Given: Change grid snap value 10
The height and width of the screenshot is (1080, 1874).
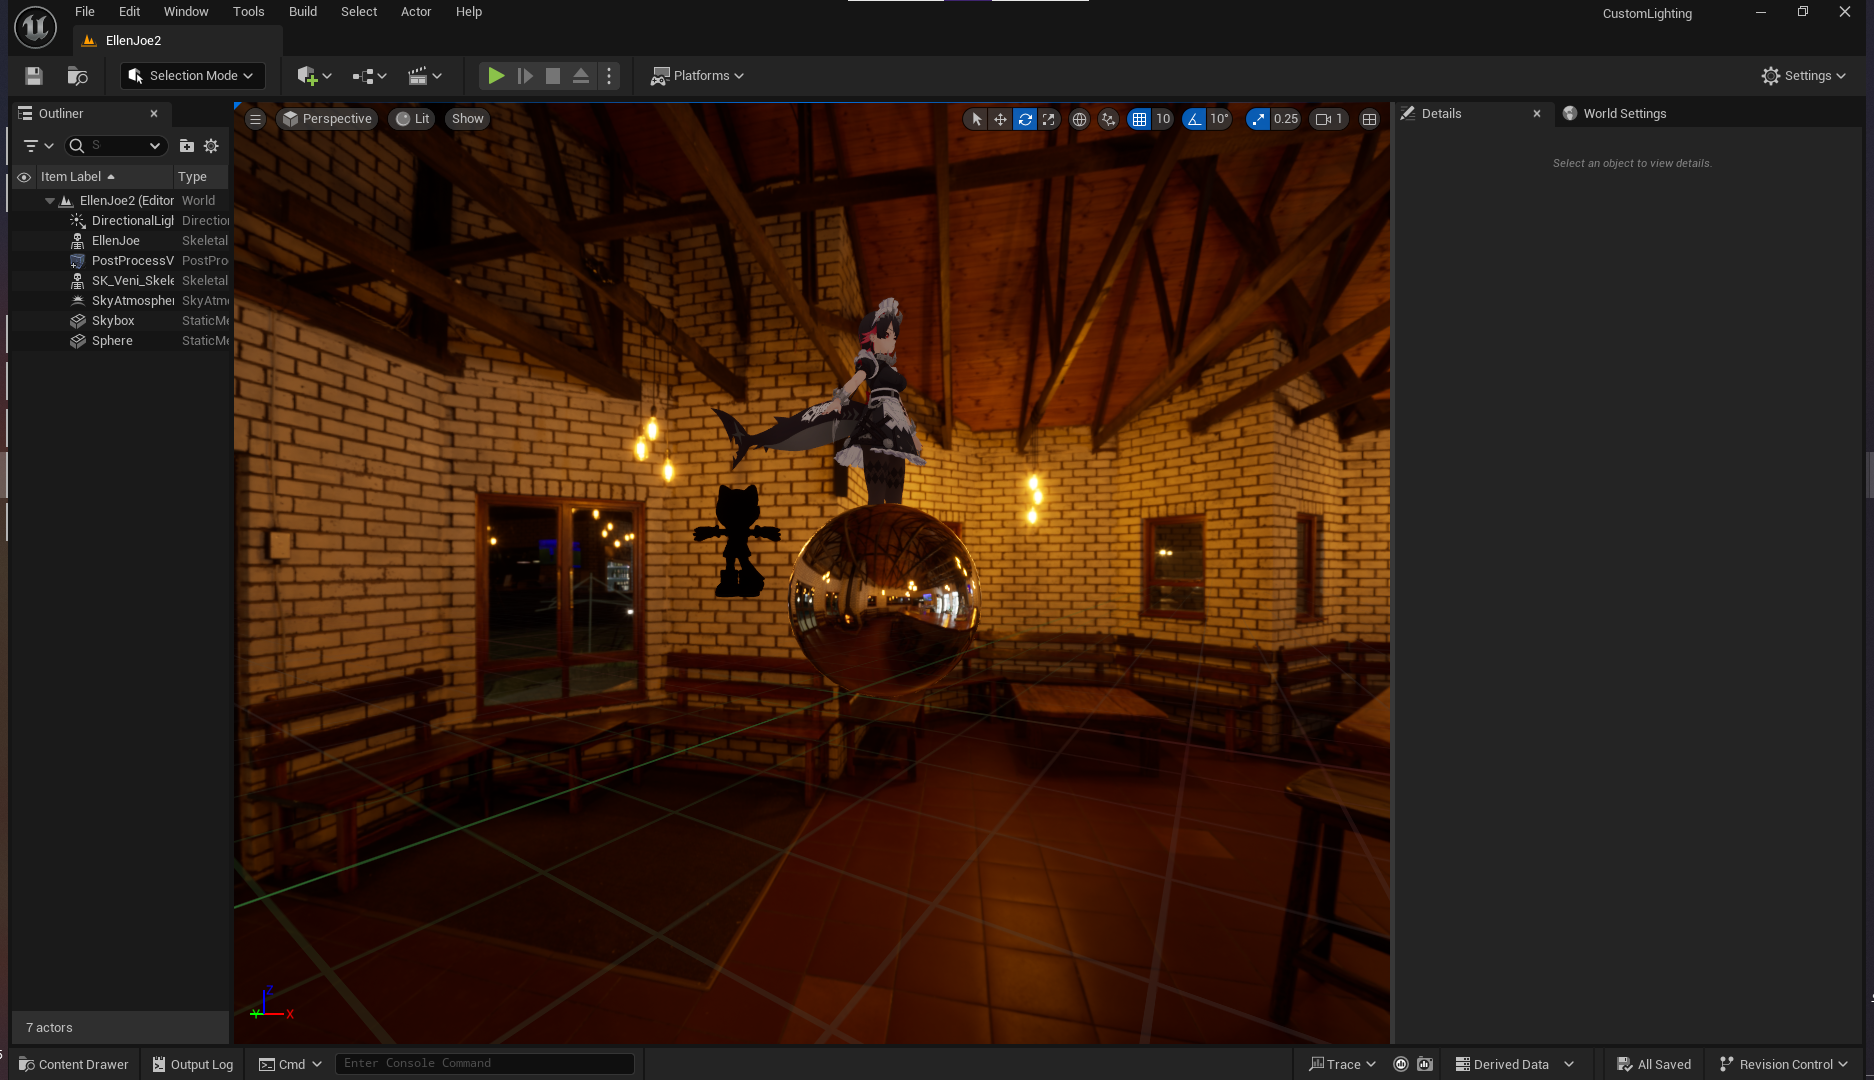Looking at the screenshot, I should coord(1163,119).
